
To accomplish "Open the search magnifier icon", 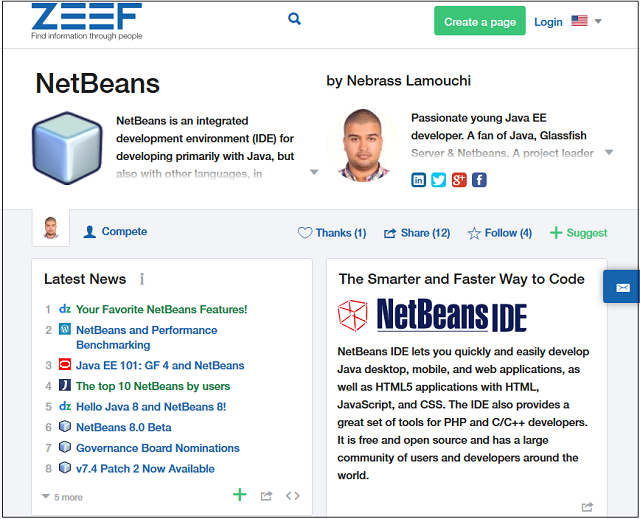I will (x=294, y=19).
